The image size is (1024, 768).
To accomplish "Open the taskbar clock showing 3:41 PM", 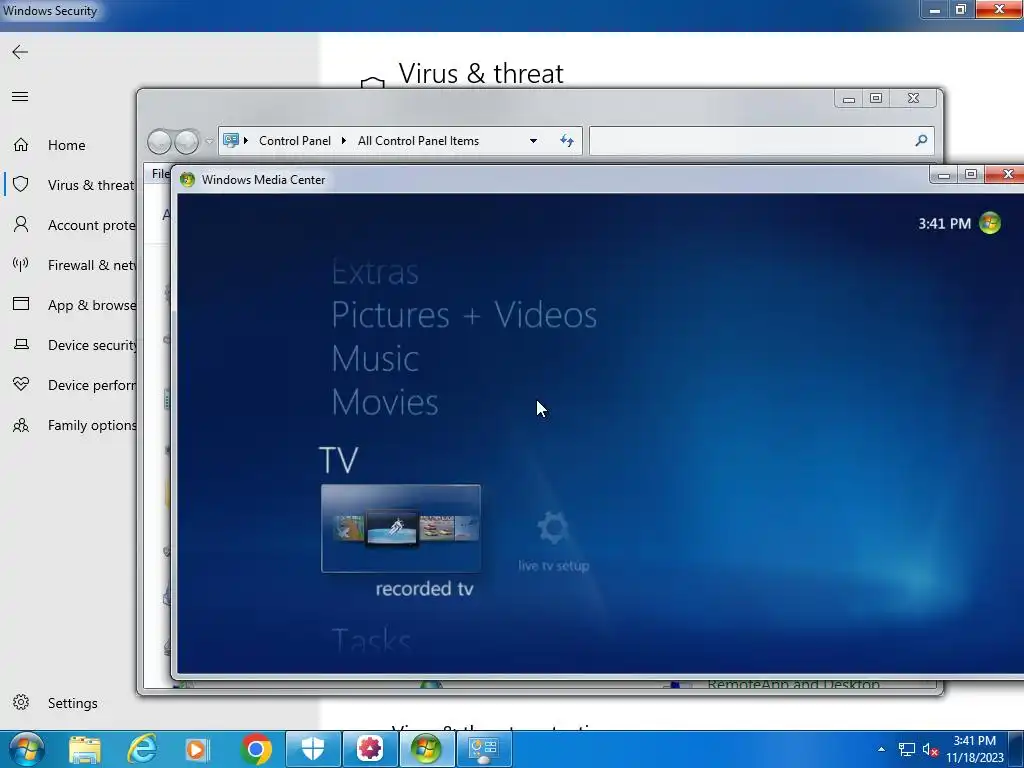I will tap(975, 749).
